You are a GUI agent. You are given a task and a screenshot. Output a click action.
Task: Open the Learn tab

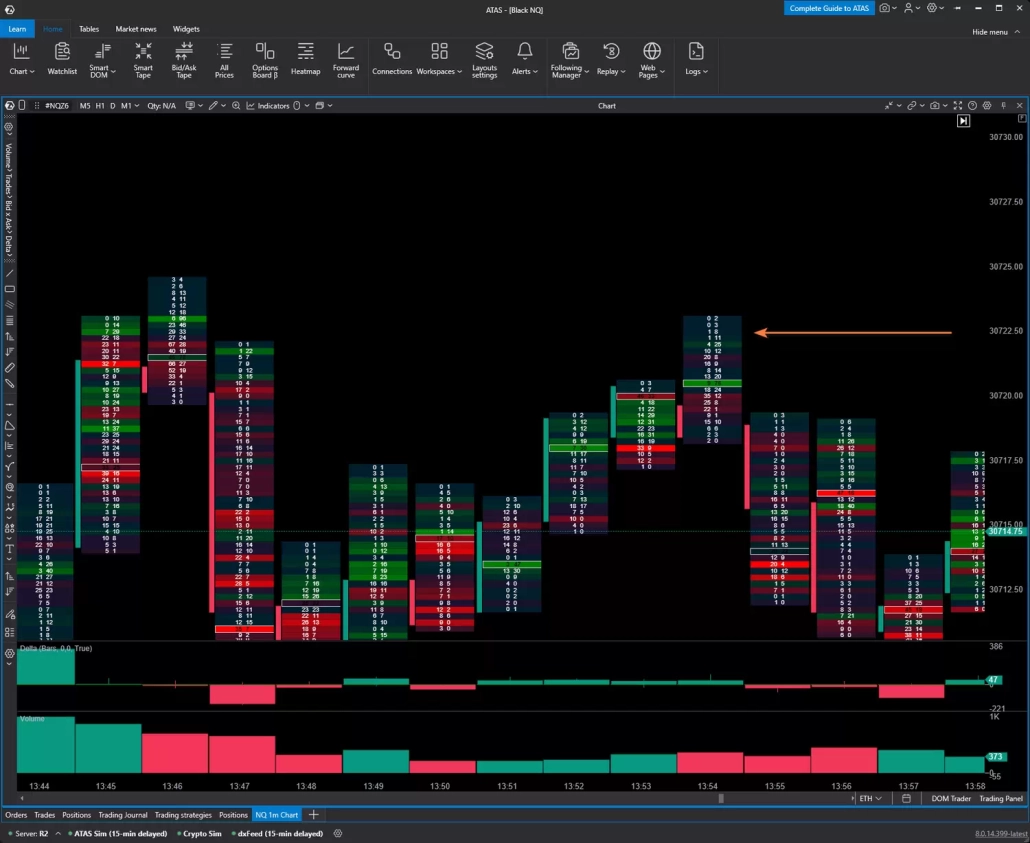[x=17, y=29]
